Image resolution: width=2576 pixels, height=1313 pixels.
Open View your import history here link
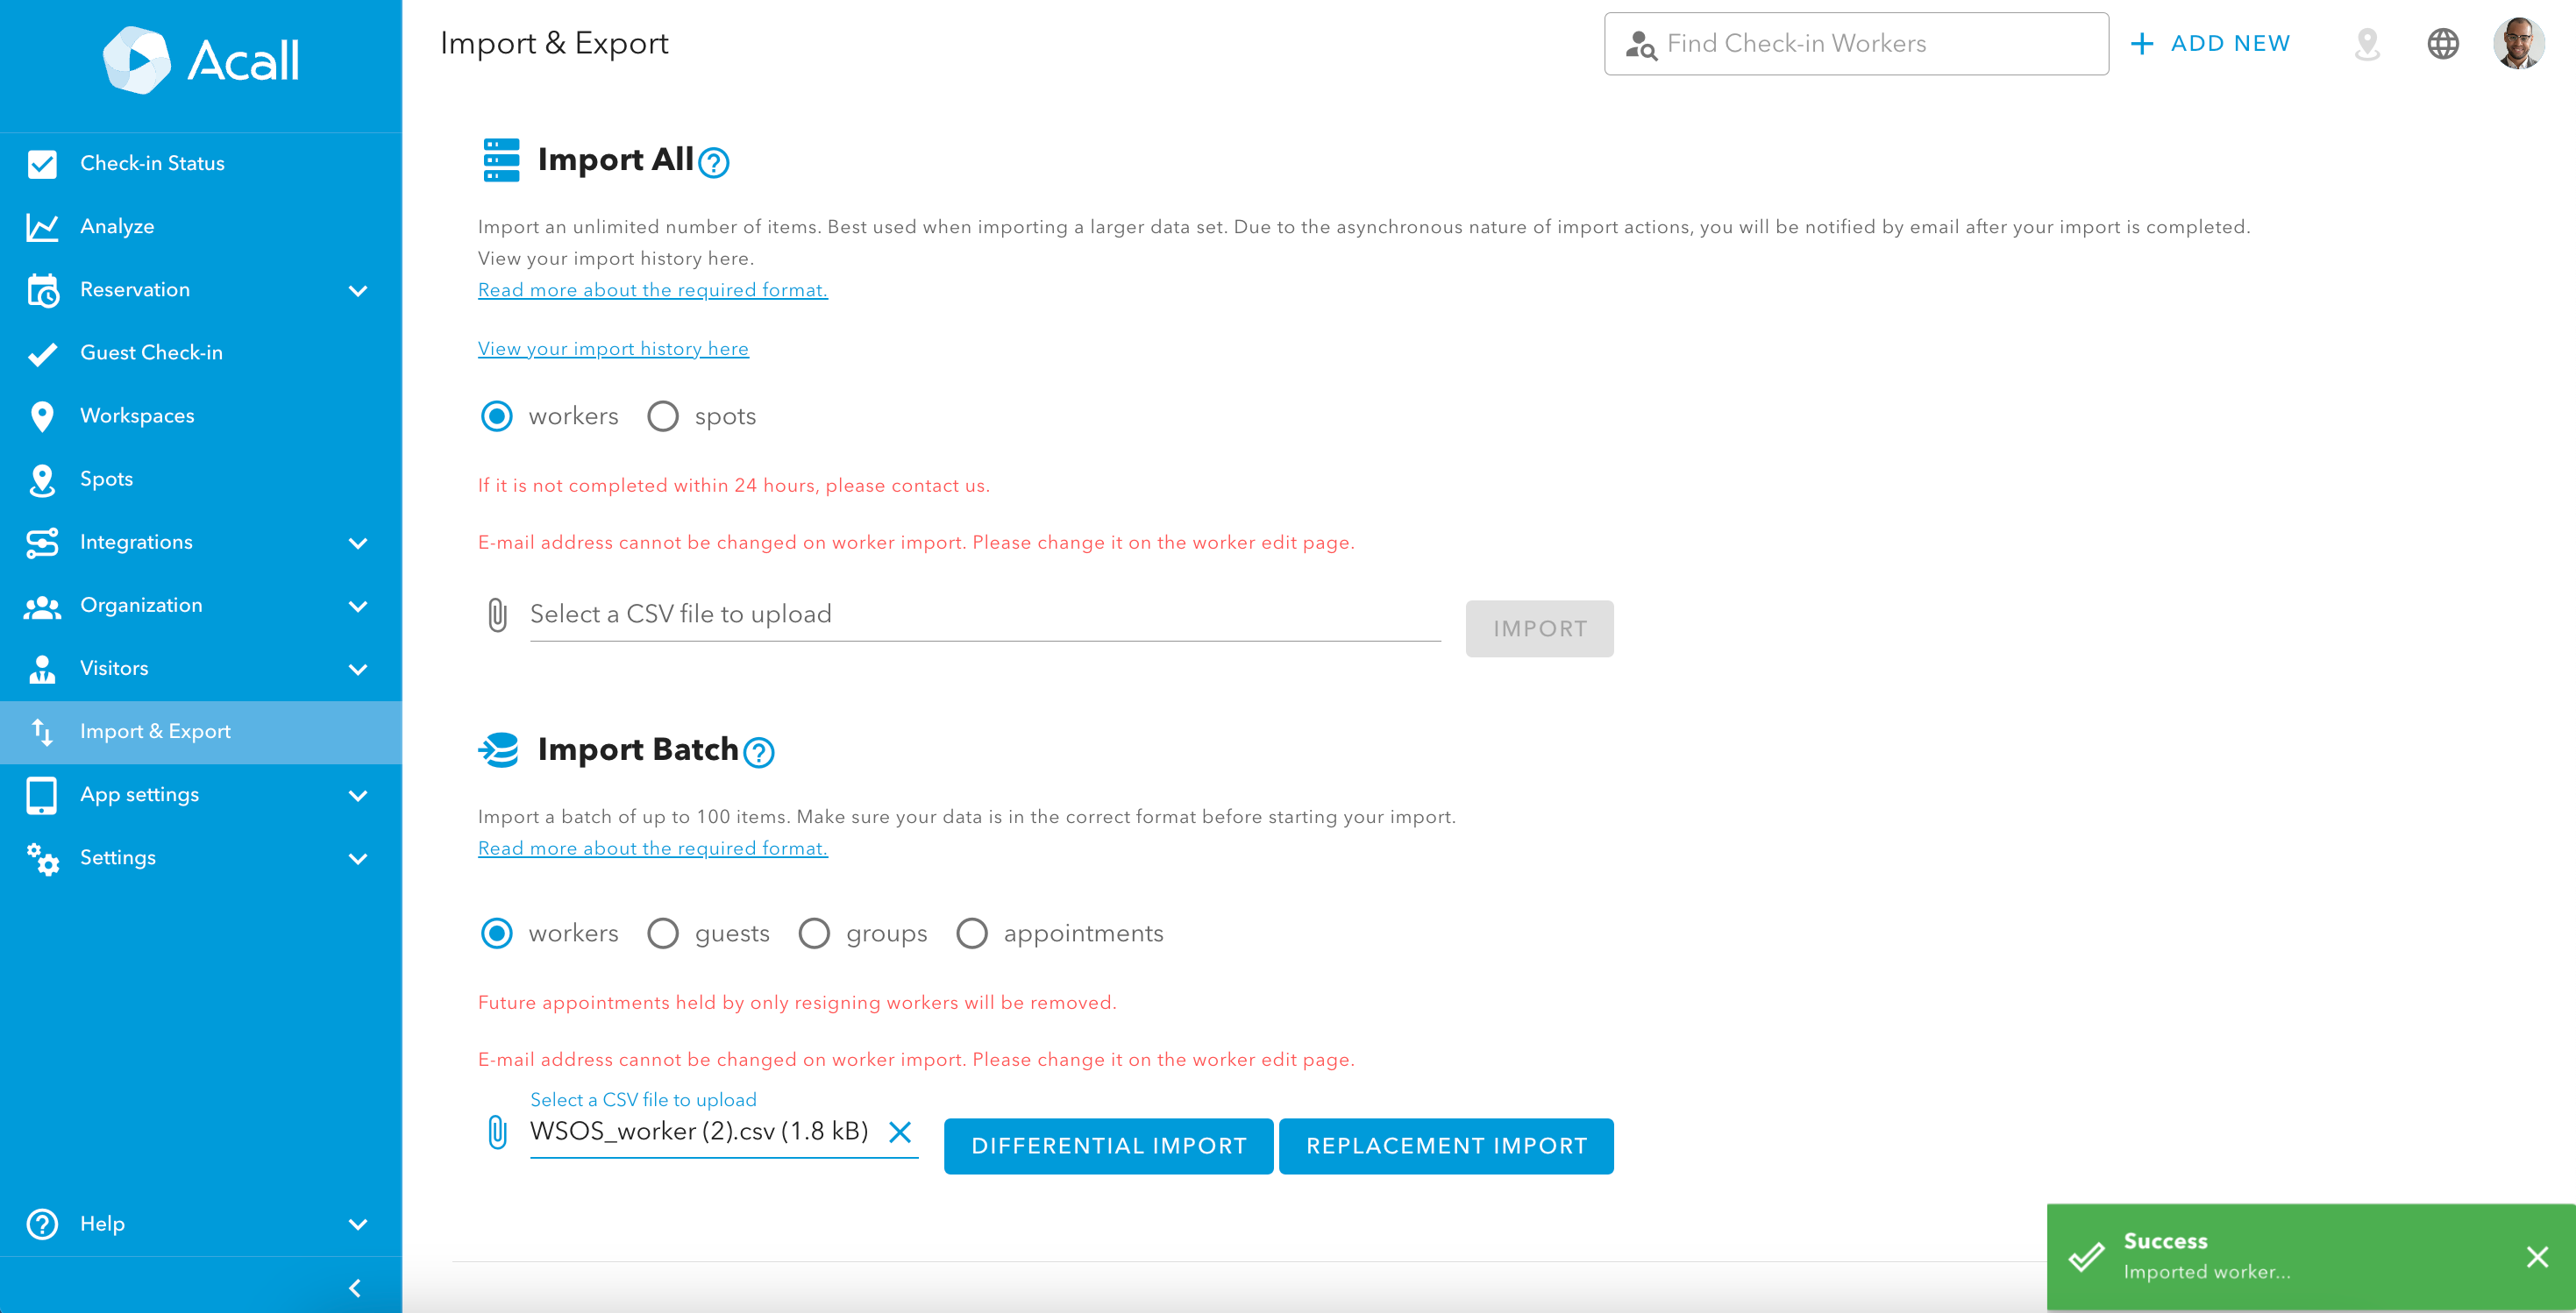pyautogui.click(x=613, y=349)
